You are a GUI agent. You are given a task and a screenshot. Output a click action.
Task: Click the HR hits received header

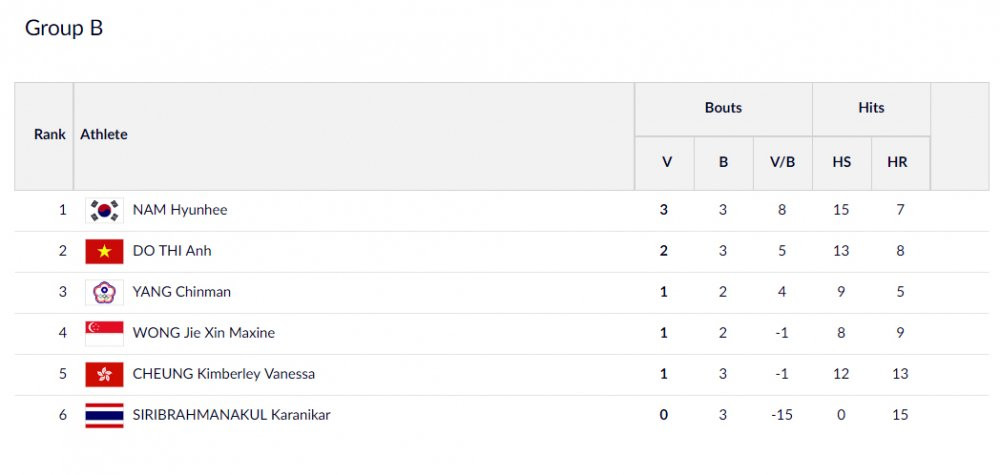click(x=897, y=162)
